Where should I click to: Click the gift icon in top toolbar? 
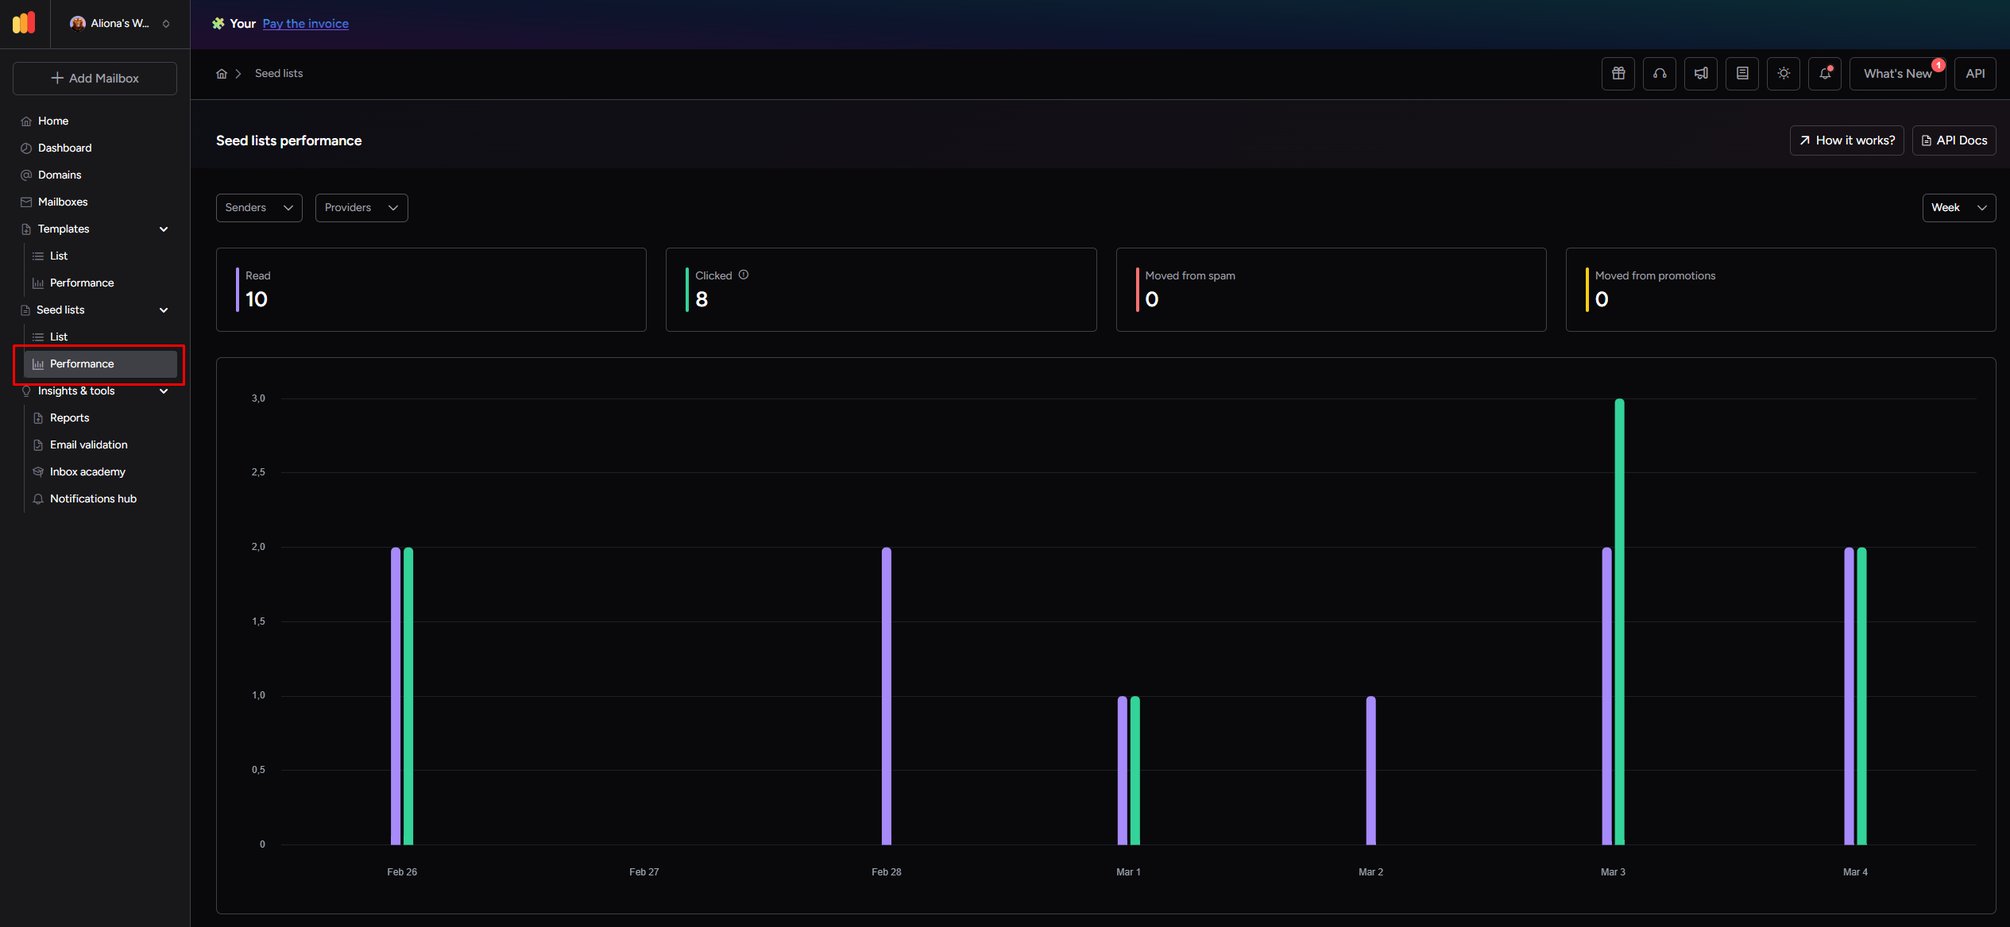[x=1618, y=74]
